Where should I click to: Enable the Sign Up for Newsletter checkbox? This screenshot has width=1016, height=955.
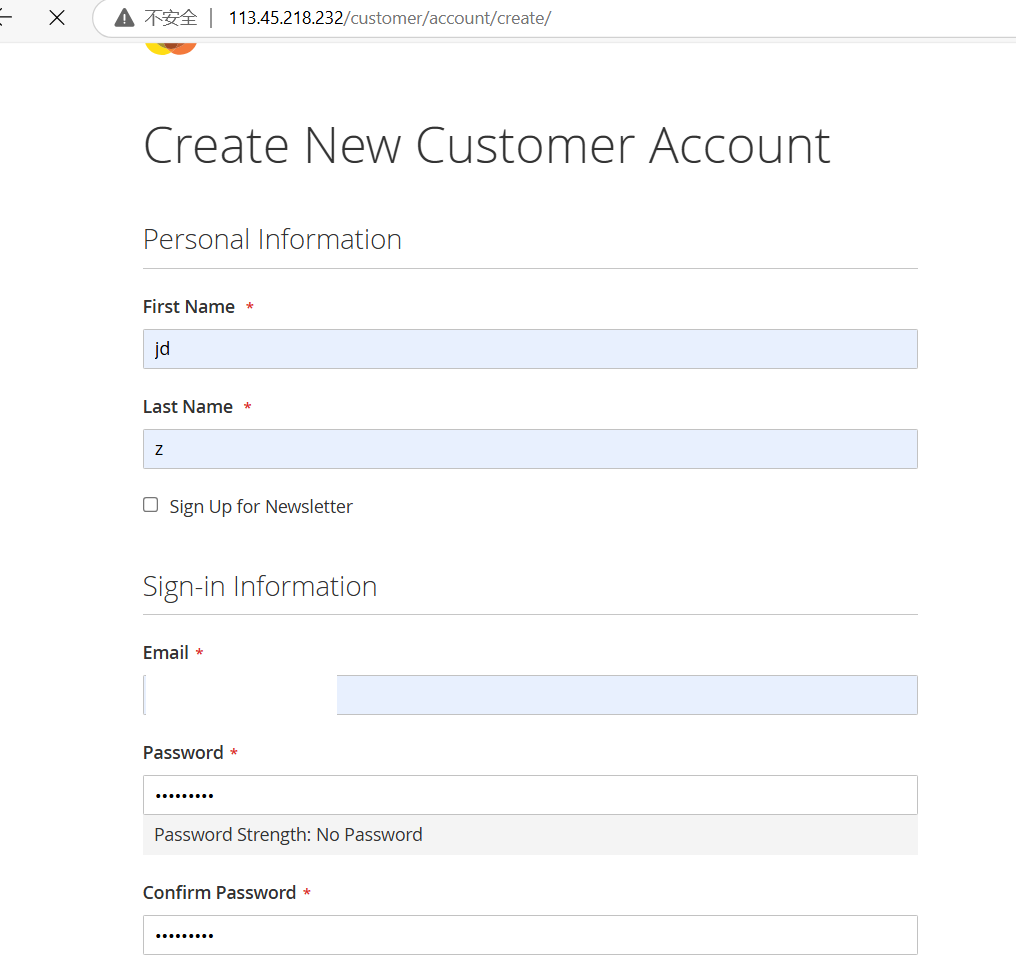(150, 505)
